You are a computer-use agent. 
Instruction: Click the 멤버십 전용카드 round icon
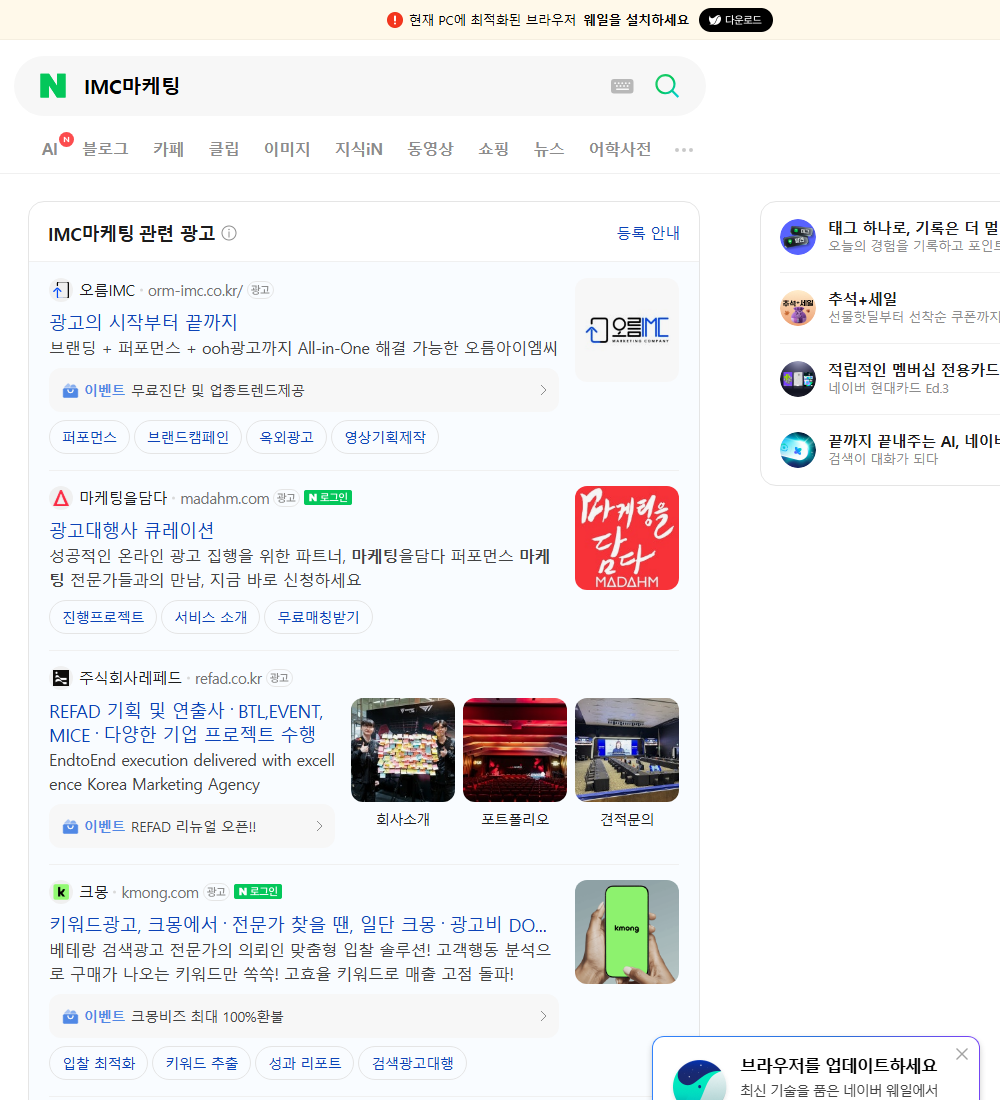tap(798, 379)
